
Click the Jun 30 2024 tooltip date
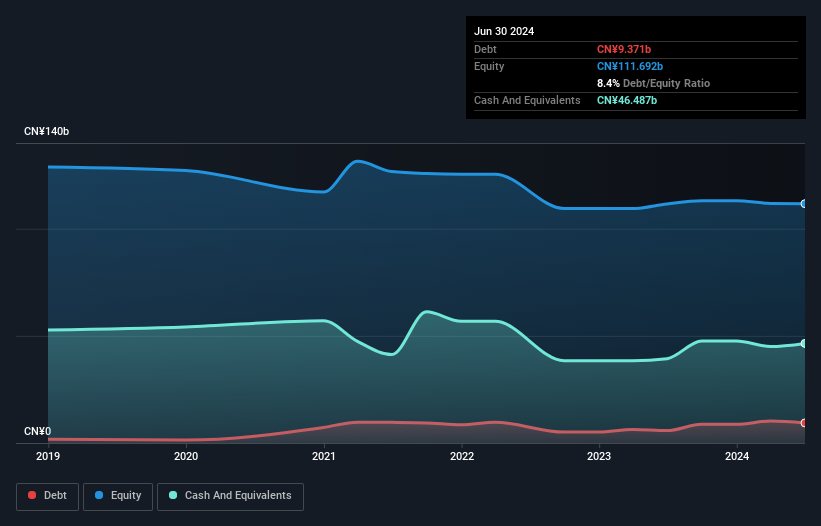(504, 31)
